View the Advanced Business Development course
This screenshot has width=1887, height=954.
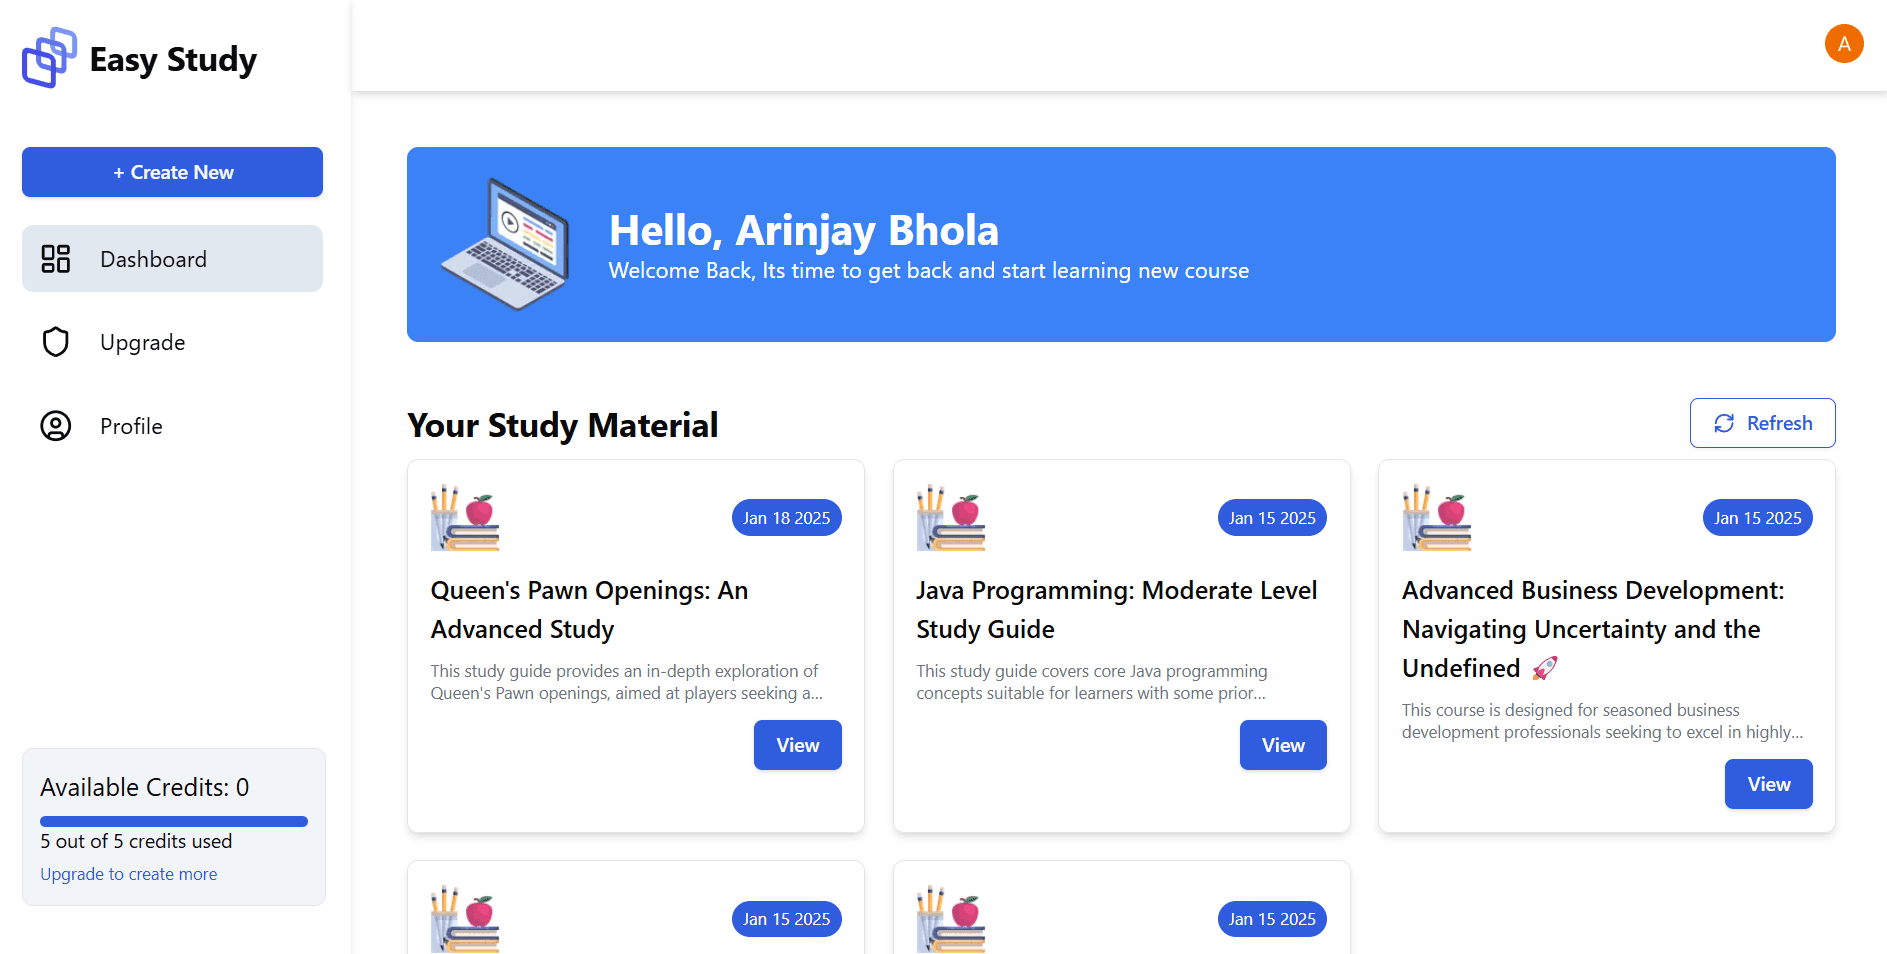[x=1768, y=784]
